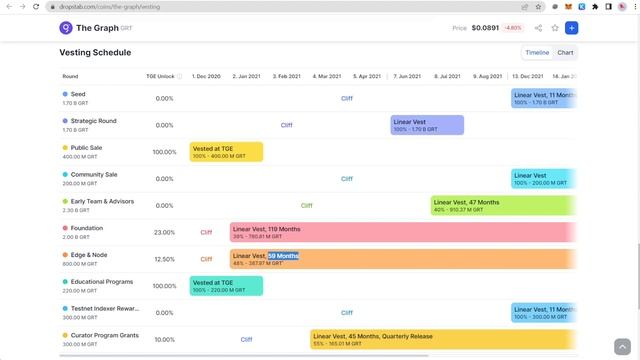The width and height of the screenshot is (640, 360).
Task: Click Educational Programs round name
Action: click(x=102, y=282)
